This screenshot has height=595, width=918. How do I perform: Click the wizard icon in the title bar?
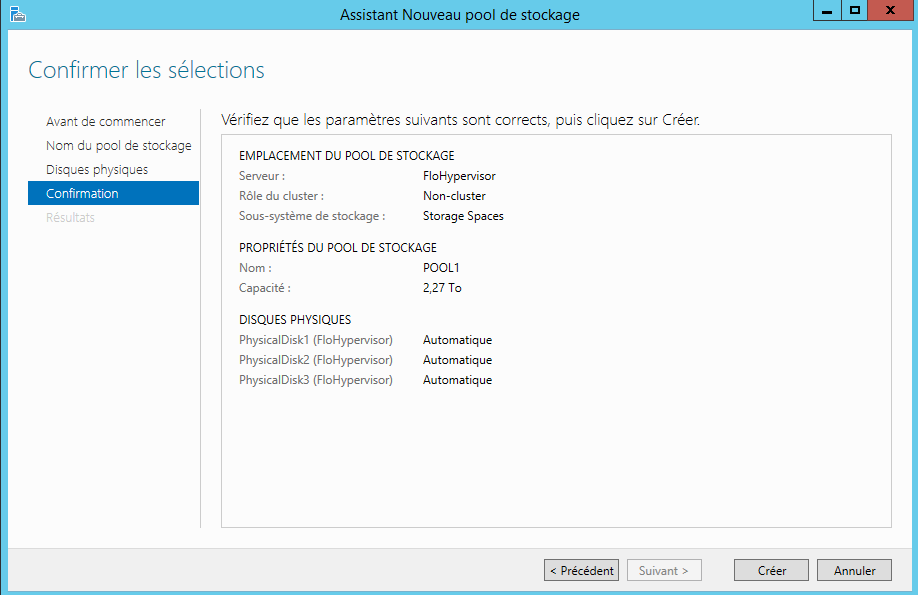pos(16,14)
